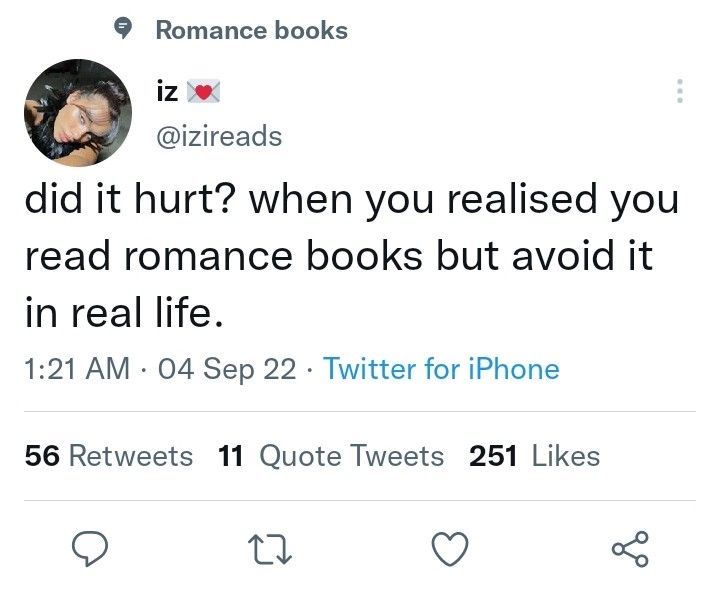720x595 pixels.
Task: Click the 04 Sep 22 date
Action: [227, 370]
